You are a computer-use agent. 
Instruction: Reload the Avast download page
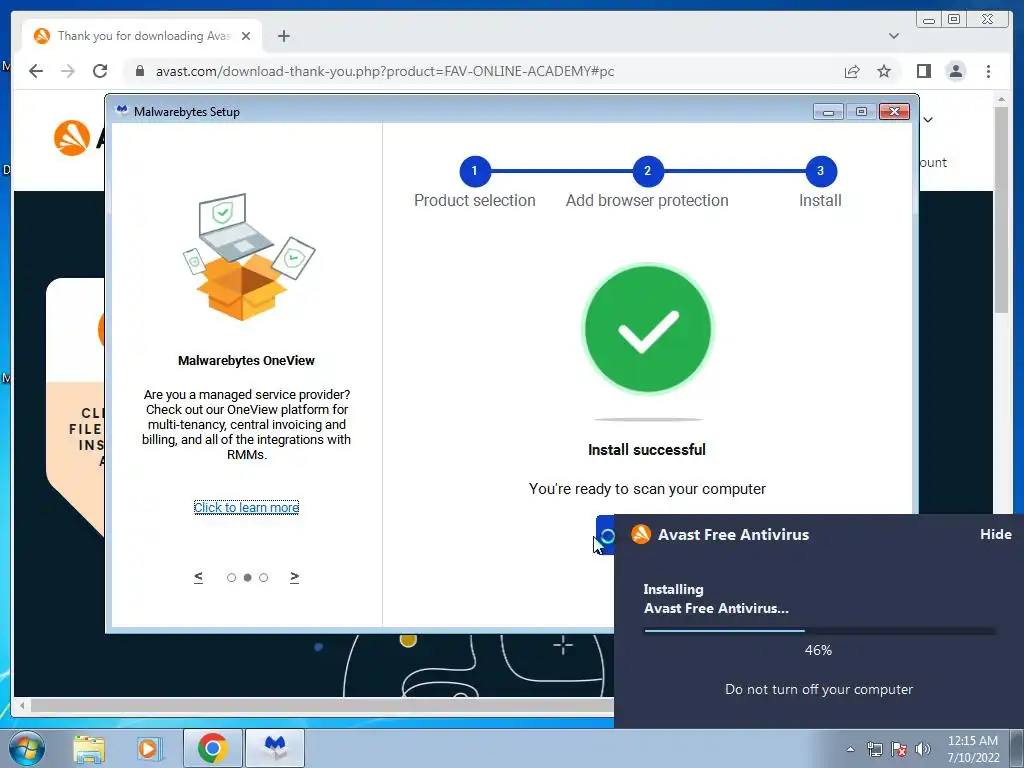(x=100, y=71)
